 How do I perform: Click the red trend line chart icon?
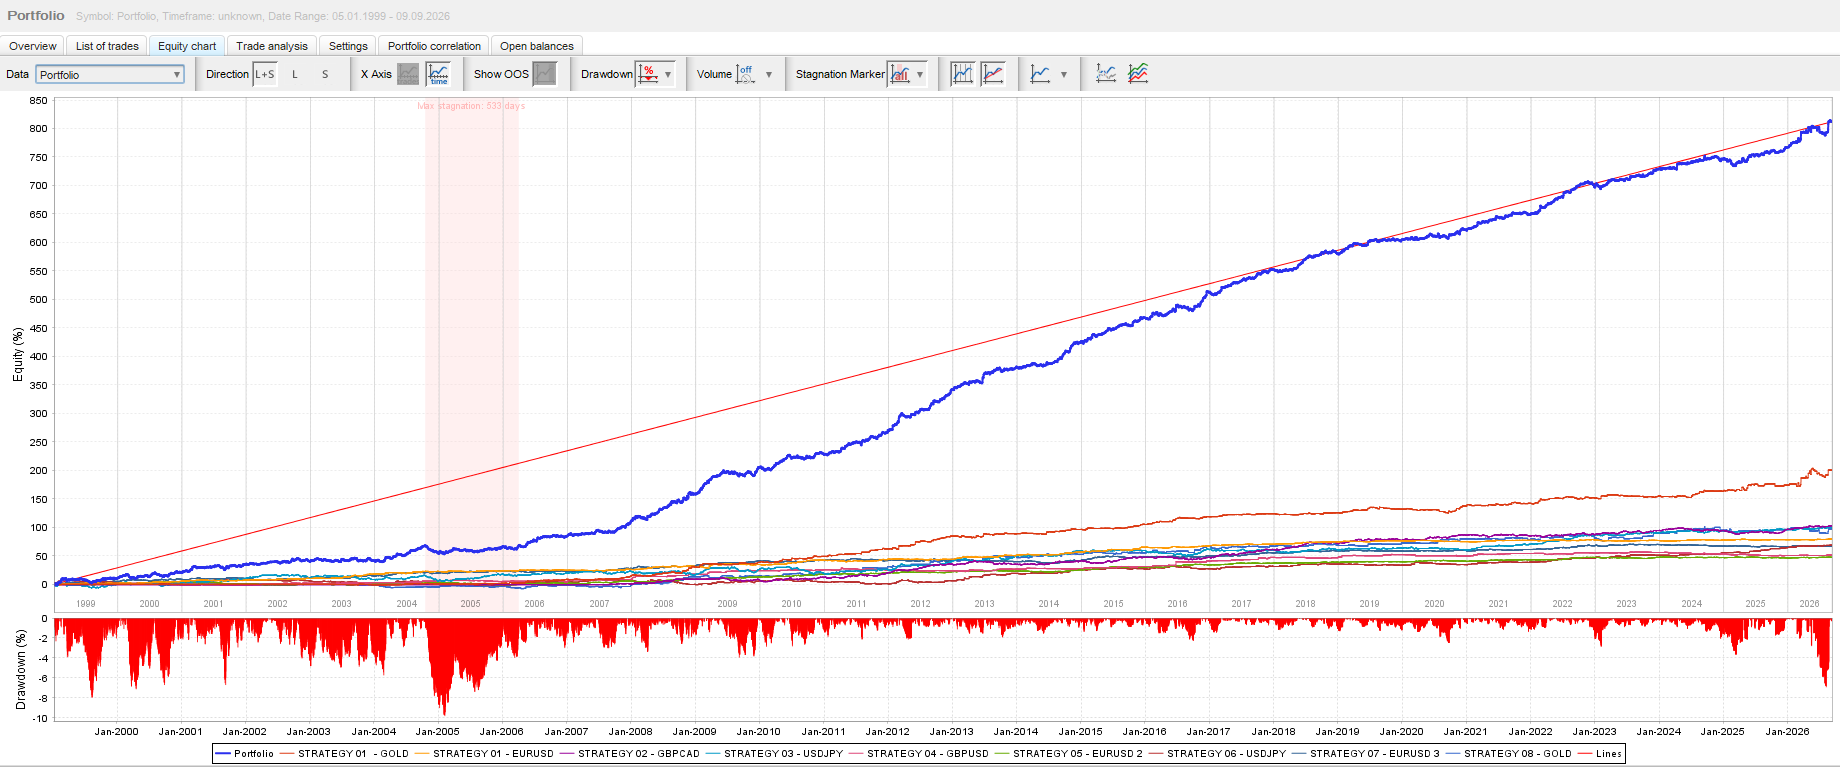point(993,74)
